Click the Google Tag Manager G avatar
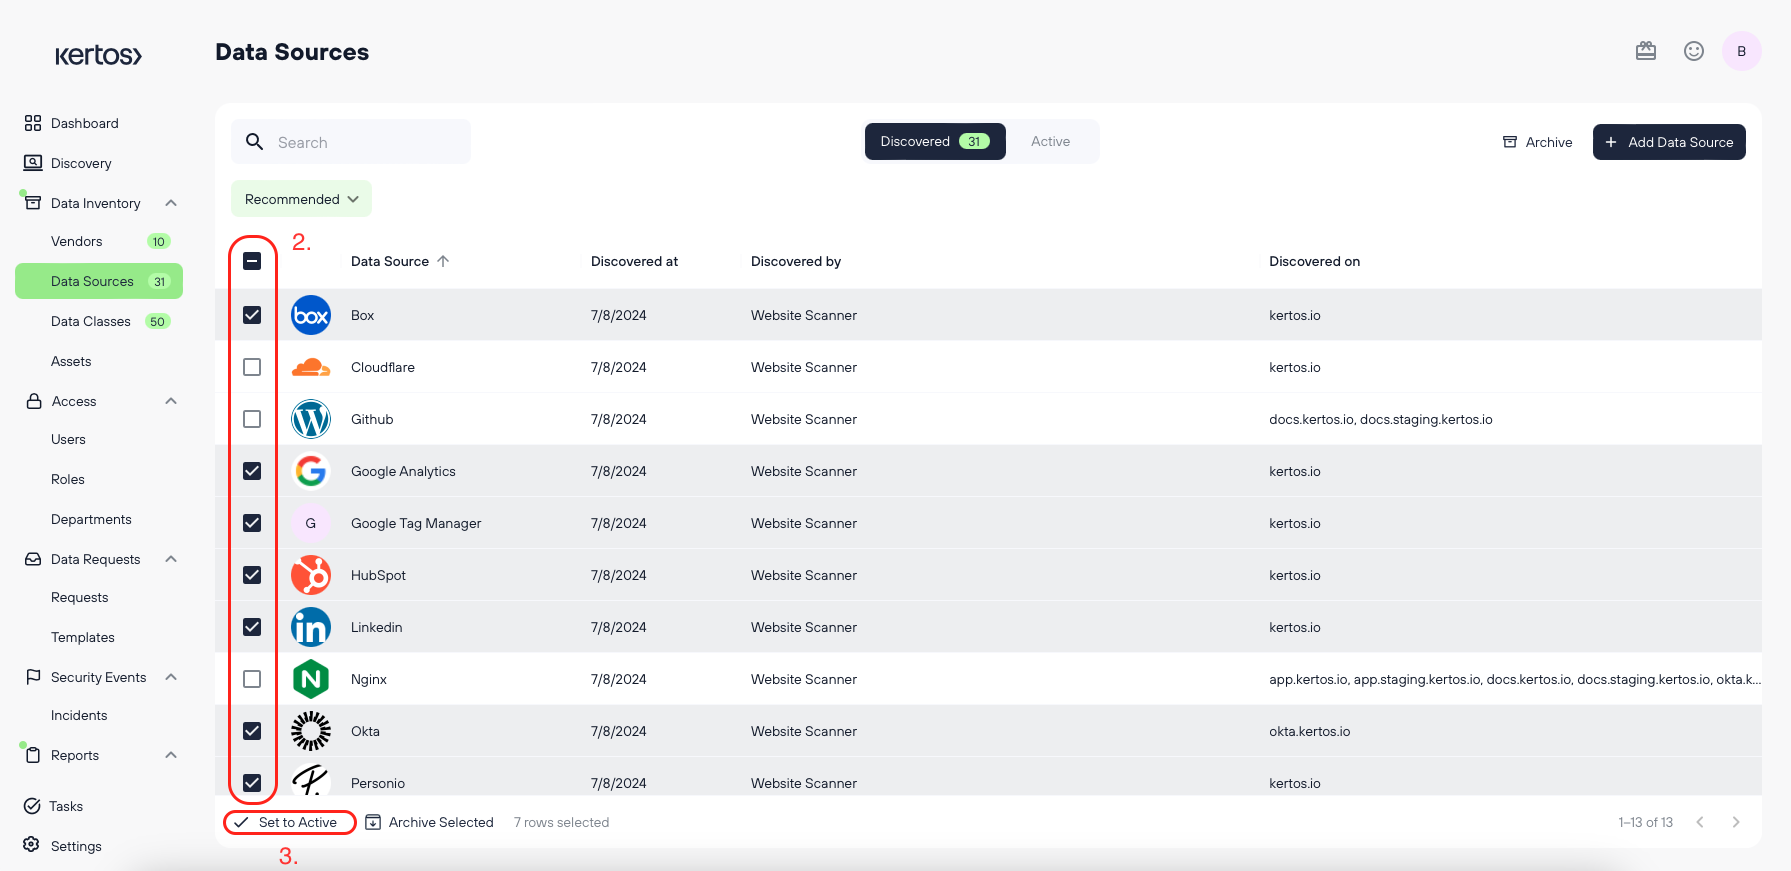The image size is (1791, 871). point(311,523)
